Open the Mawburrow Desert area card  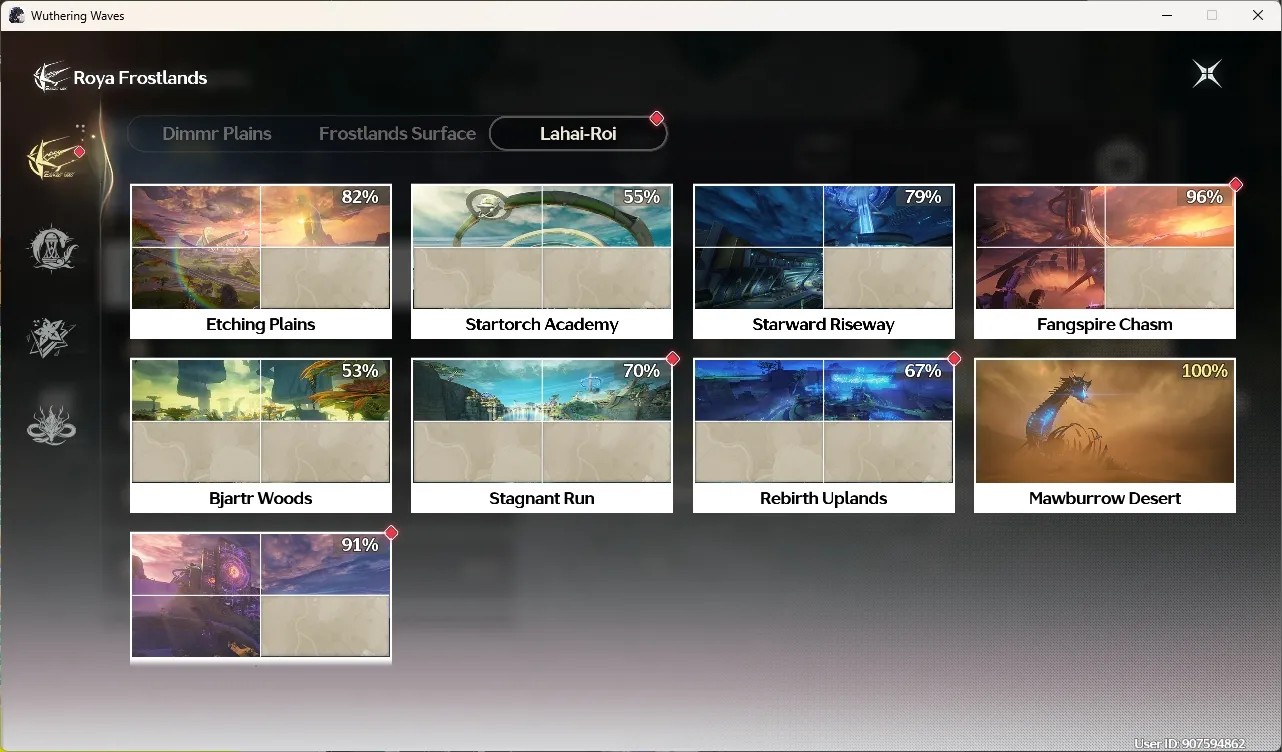click(1105, 436)
